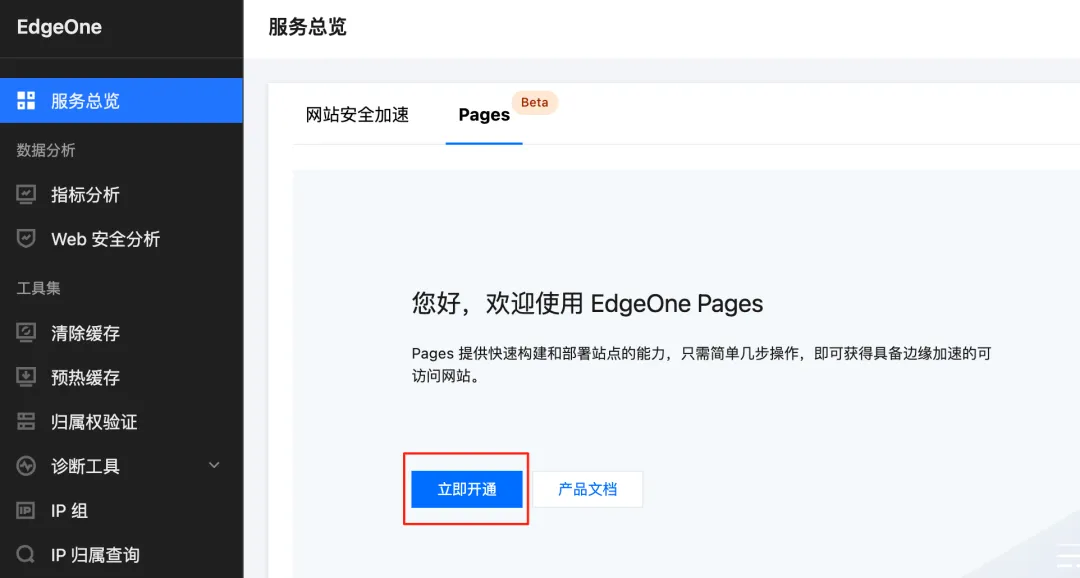The image size is (1080, 578).
Task: Select the Pages tab
Action: (484, 115)
